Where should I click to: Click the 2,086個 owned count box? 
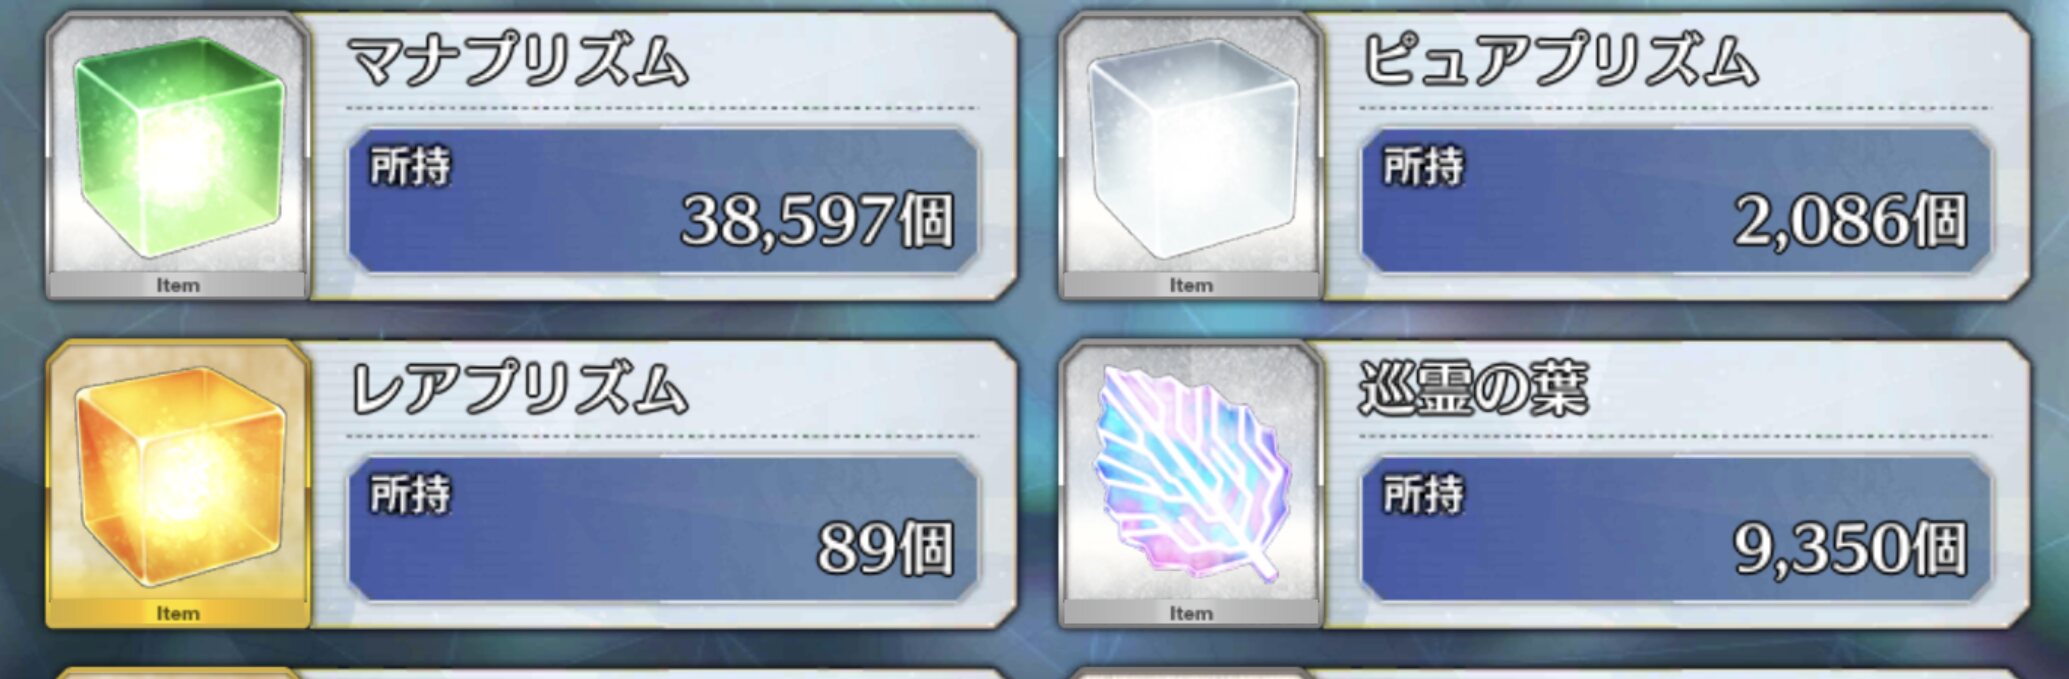point(1676,200)
